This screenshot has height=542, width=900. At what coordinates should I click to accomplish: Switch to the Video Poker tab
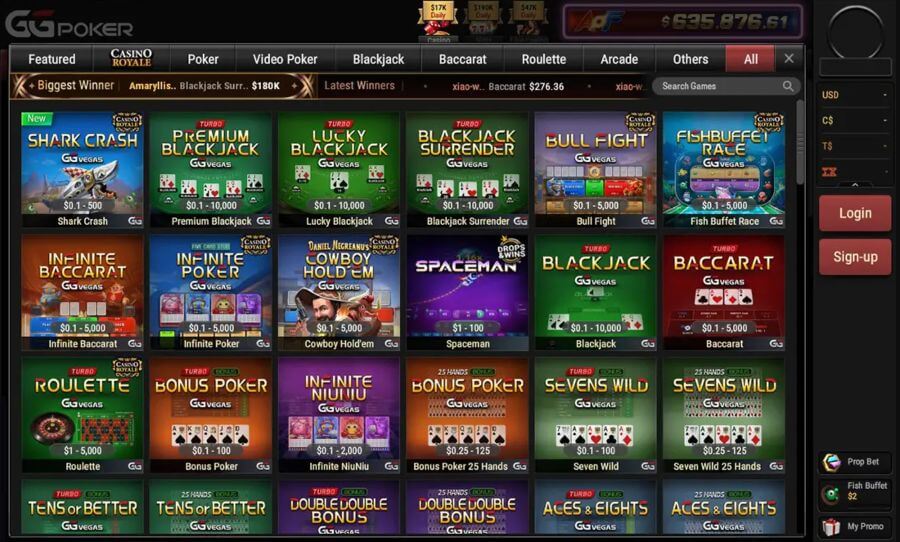[x=285, y=59]
